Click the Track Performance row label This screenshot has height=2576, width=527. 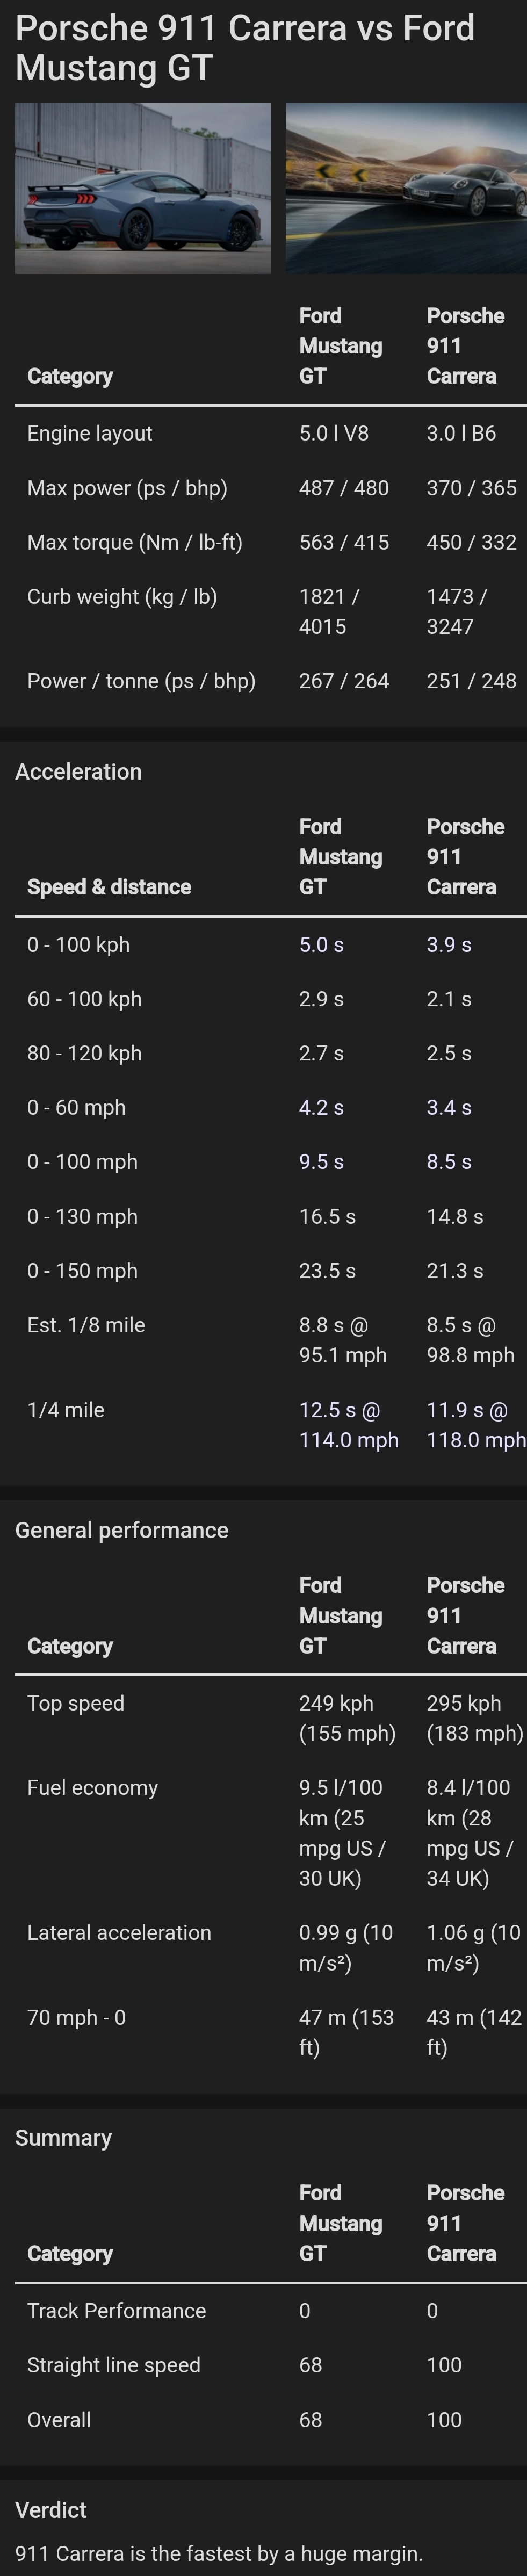pyautogui.click(x=116, y=2311)
